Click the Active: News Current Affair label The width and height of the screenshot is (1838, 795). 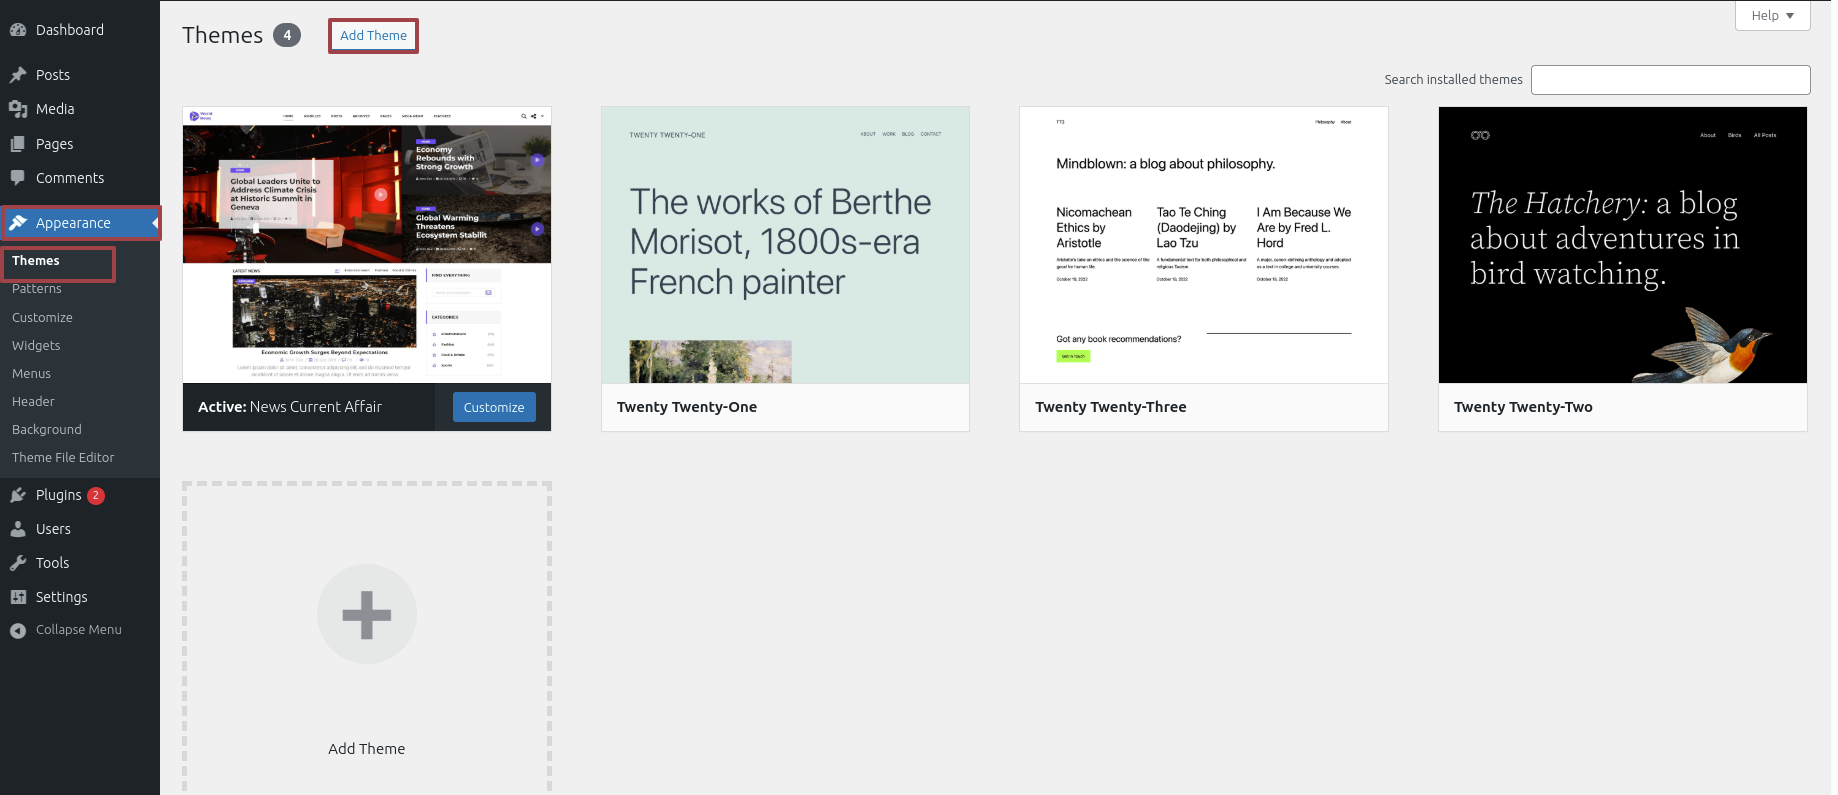pyautogui.click(x=290, y=407)
